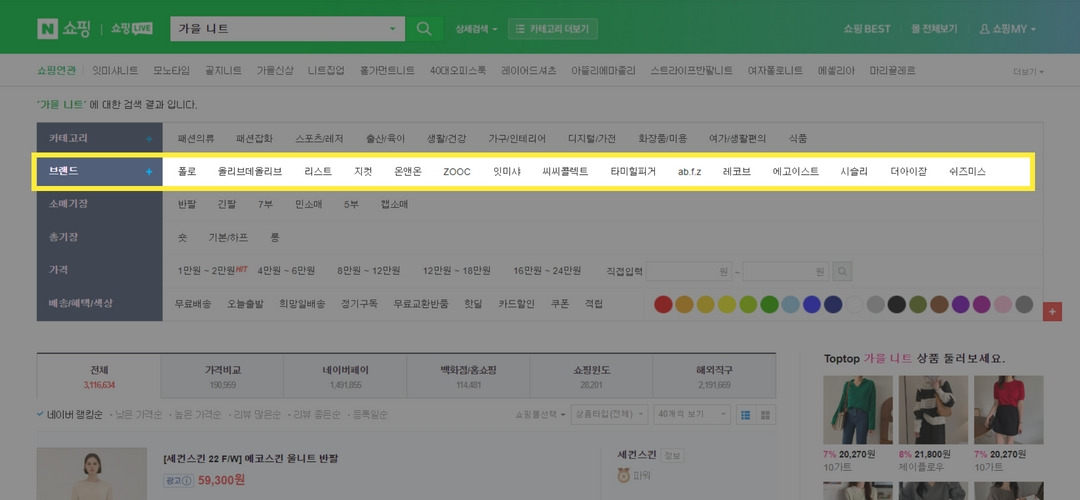Screen dimensions: 1080x500
Task: Click the maximum price input field
Action: [x=785, y=271]
